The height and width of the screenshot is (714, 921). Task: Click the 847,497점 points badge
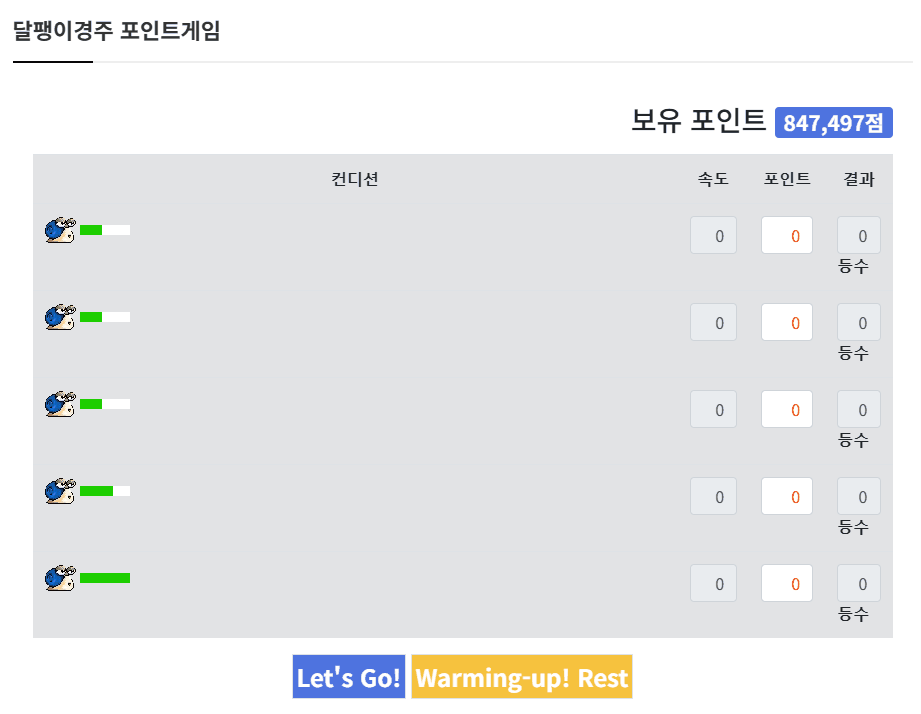tap(833, 123)
